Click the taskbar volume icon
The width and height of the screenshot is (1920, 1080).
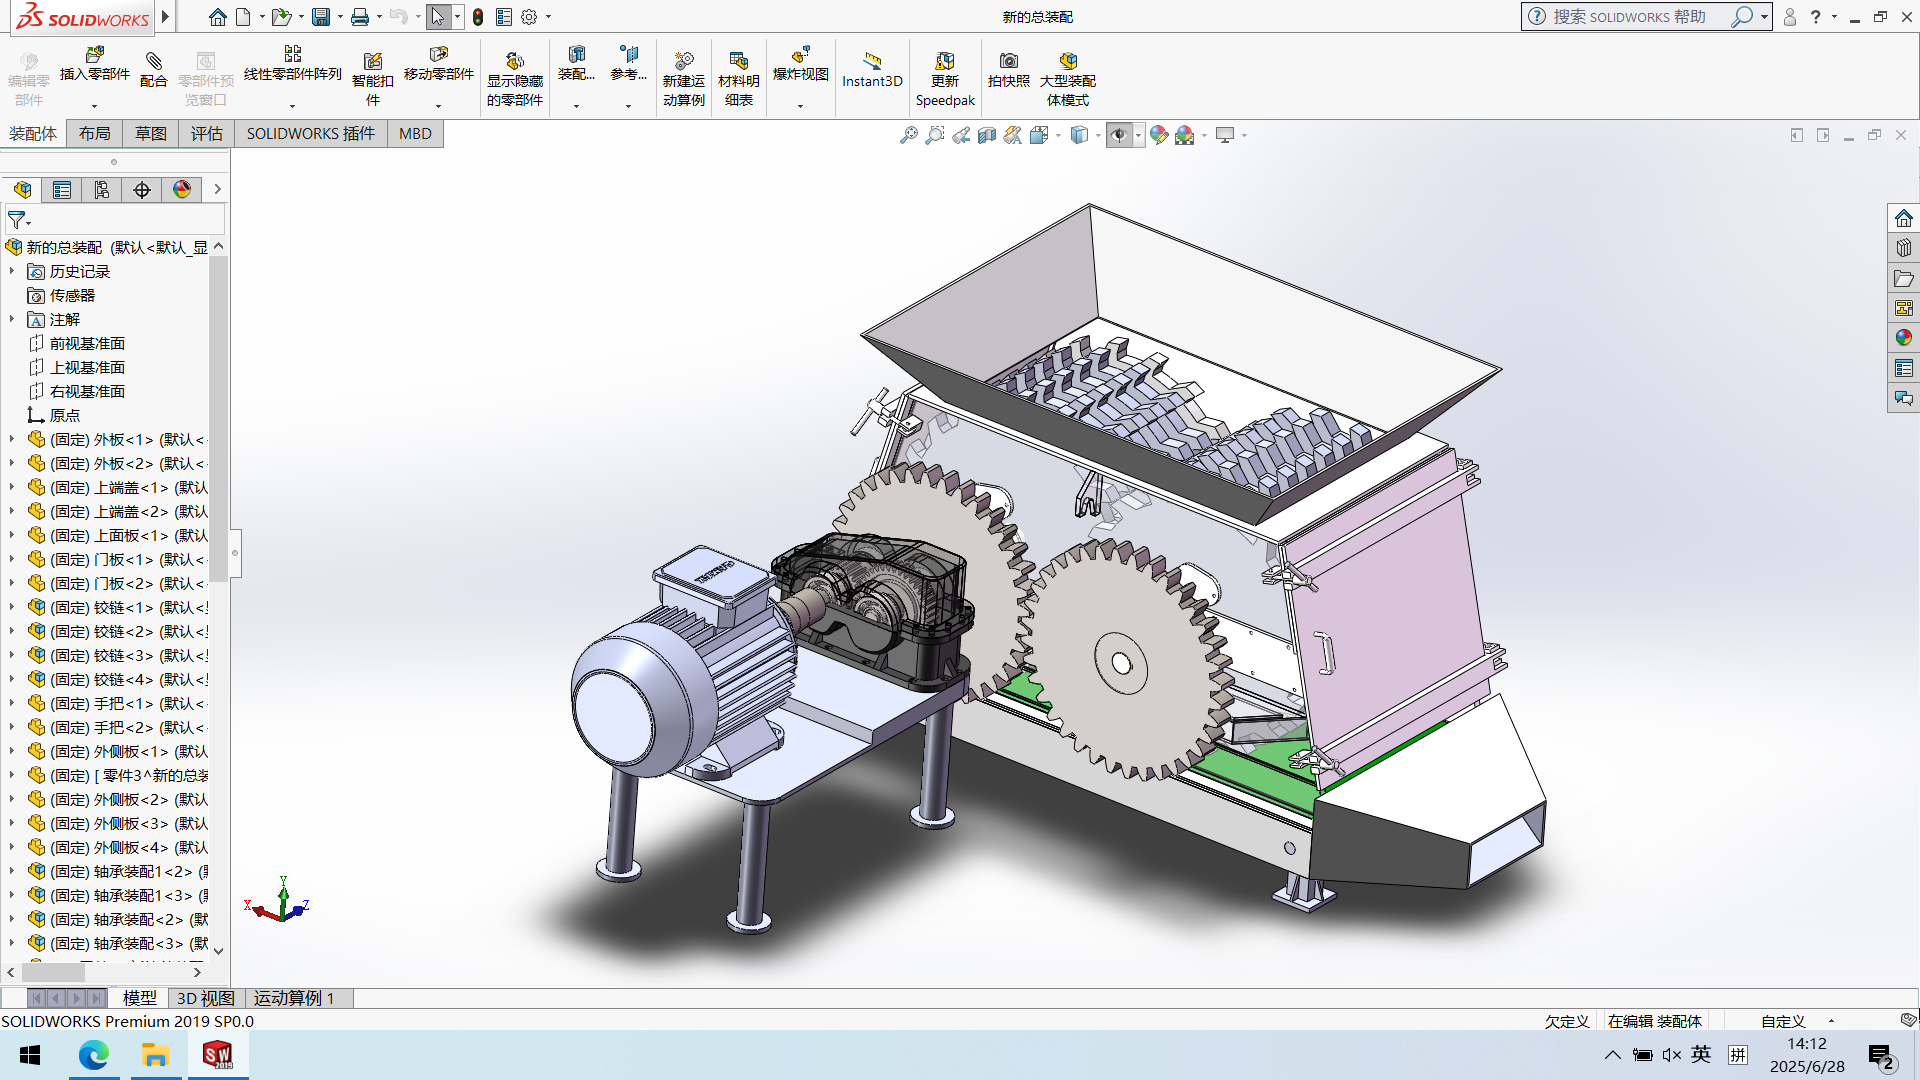coord(1671,1055)
